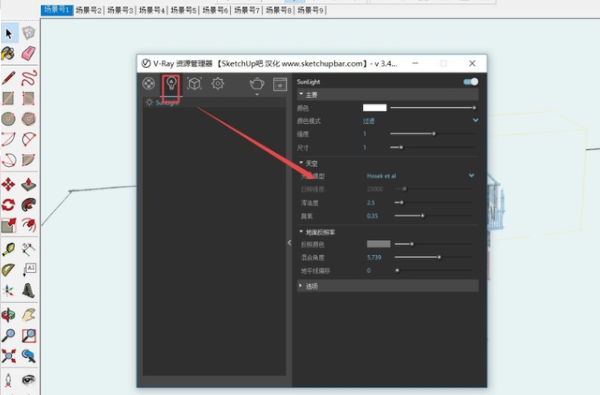Select the Arc tool
The height and width of the screenshot is (395, 600).
(x=8, y=139)
